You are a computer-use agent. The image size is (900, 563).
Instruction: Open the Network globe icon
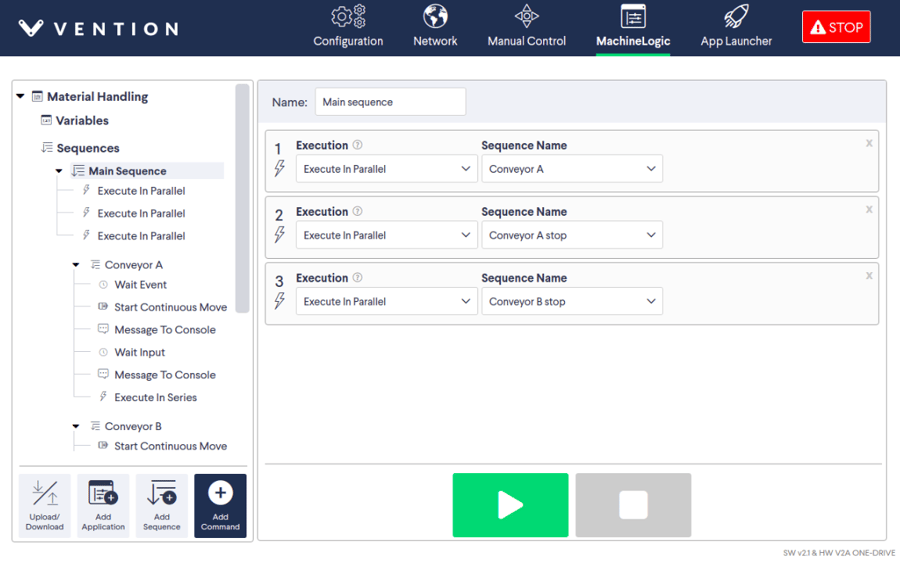coord(435,17)
